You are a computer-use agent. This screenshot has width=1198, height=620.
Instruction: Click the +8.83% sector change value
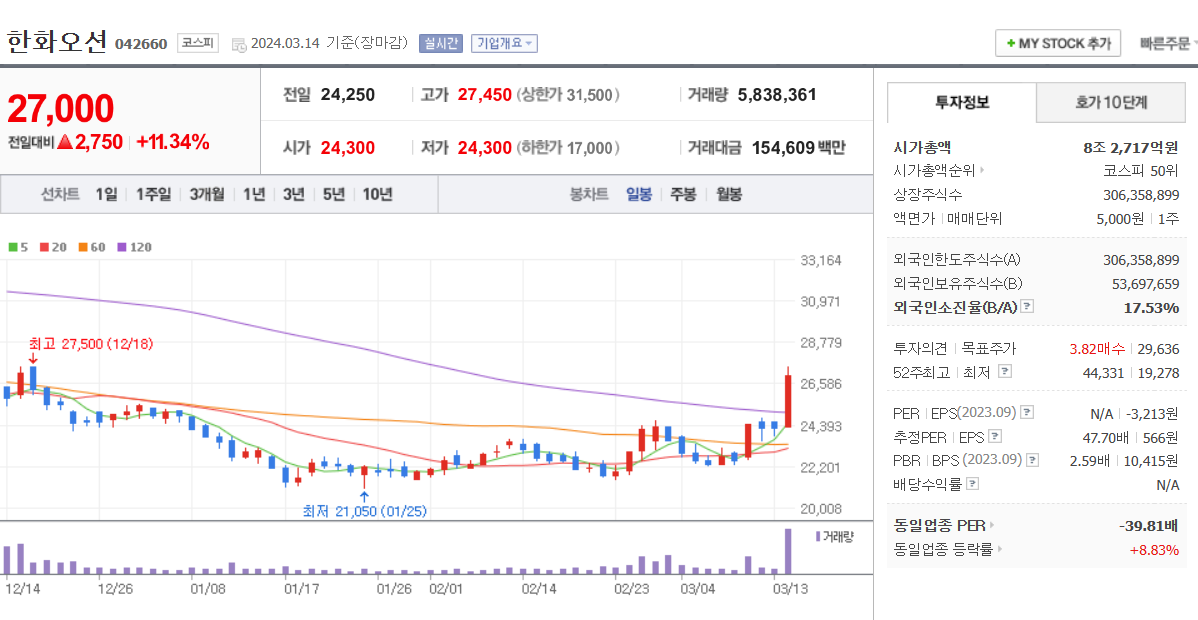click(1154, 549)
